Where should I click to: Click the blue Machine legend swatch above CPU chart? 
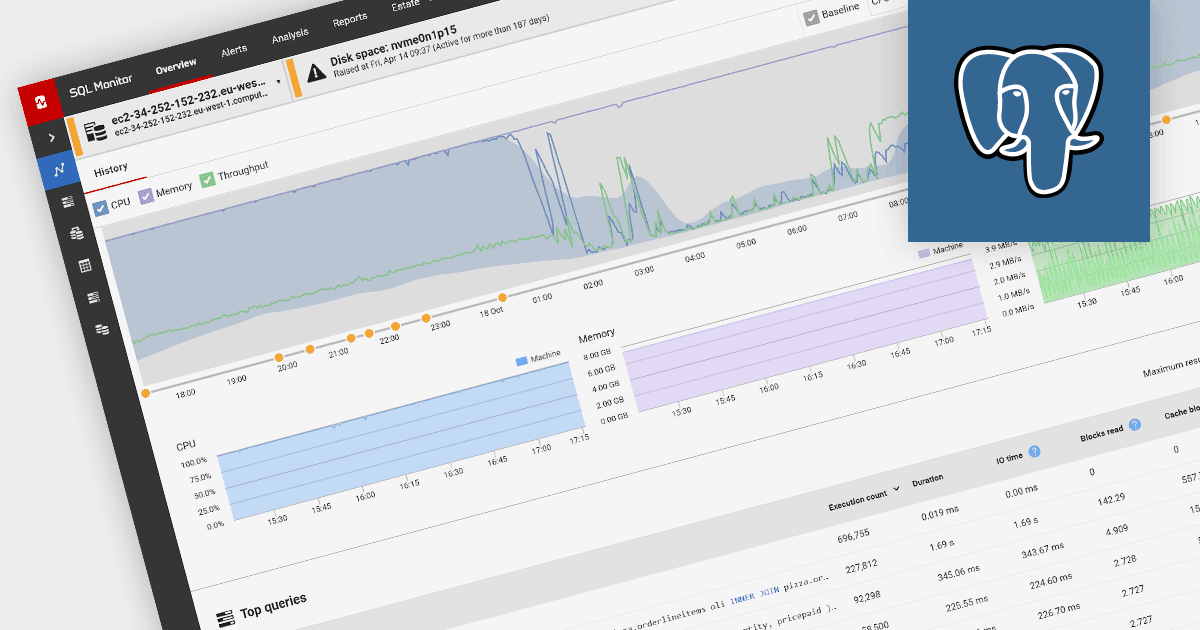(x=521, y=360)
